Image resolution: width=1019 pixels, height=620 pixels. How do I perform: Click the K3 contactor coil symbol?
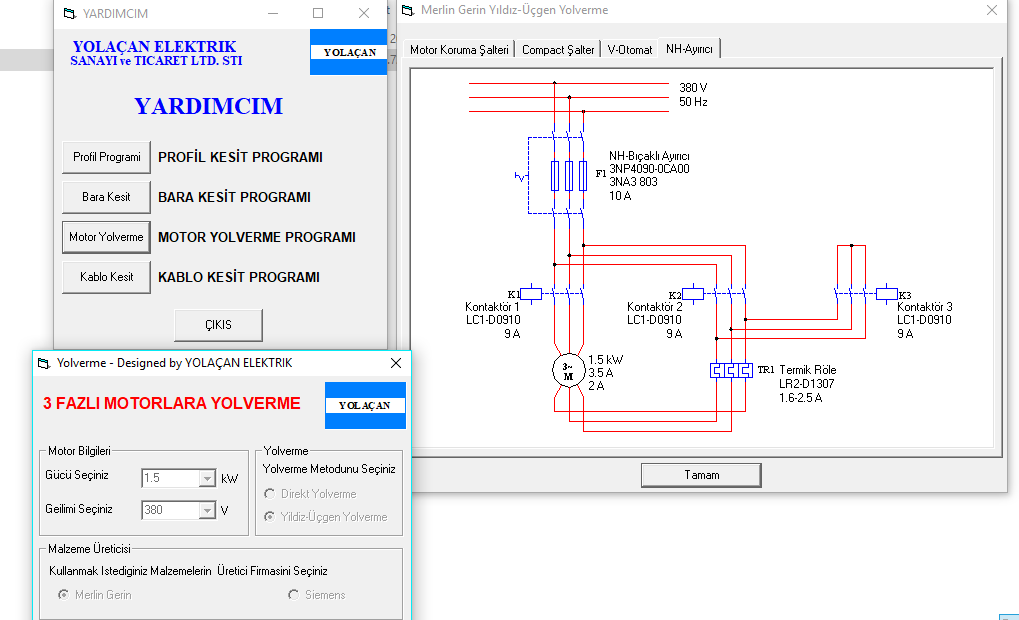click(x=886, y=294)
